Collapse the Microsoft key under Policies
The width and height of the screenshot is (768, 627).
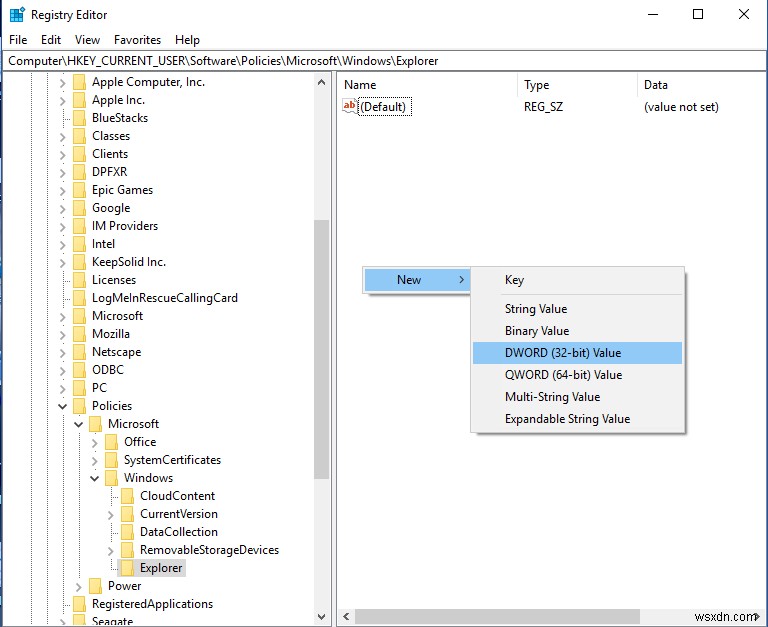pos(78,424)
